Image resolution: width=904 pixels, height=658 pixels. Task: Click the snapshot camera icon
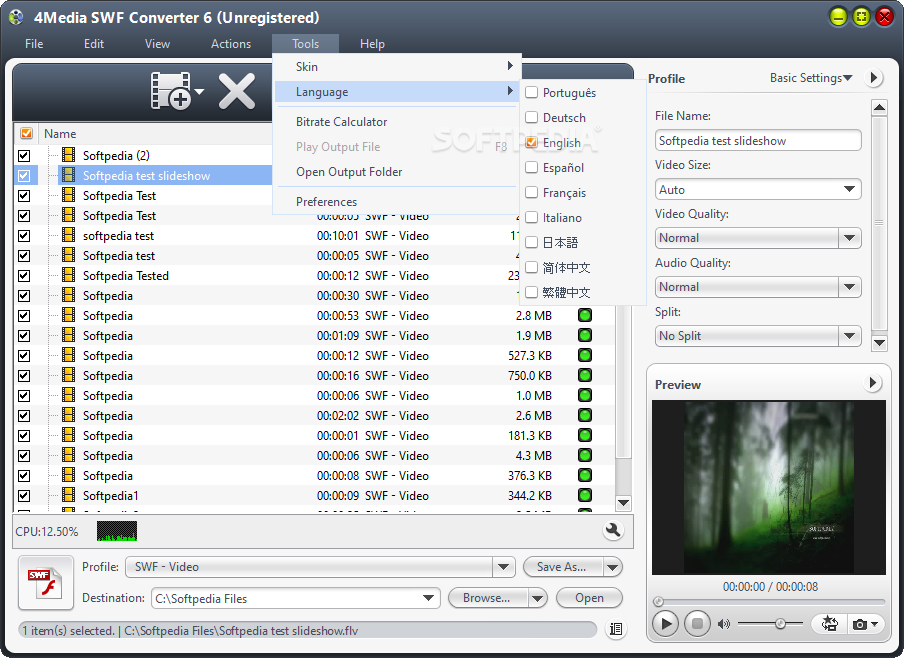pos(860,624)
